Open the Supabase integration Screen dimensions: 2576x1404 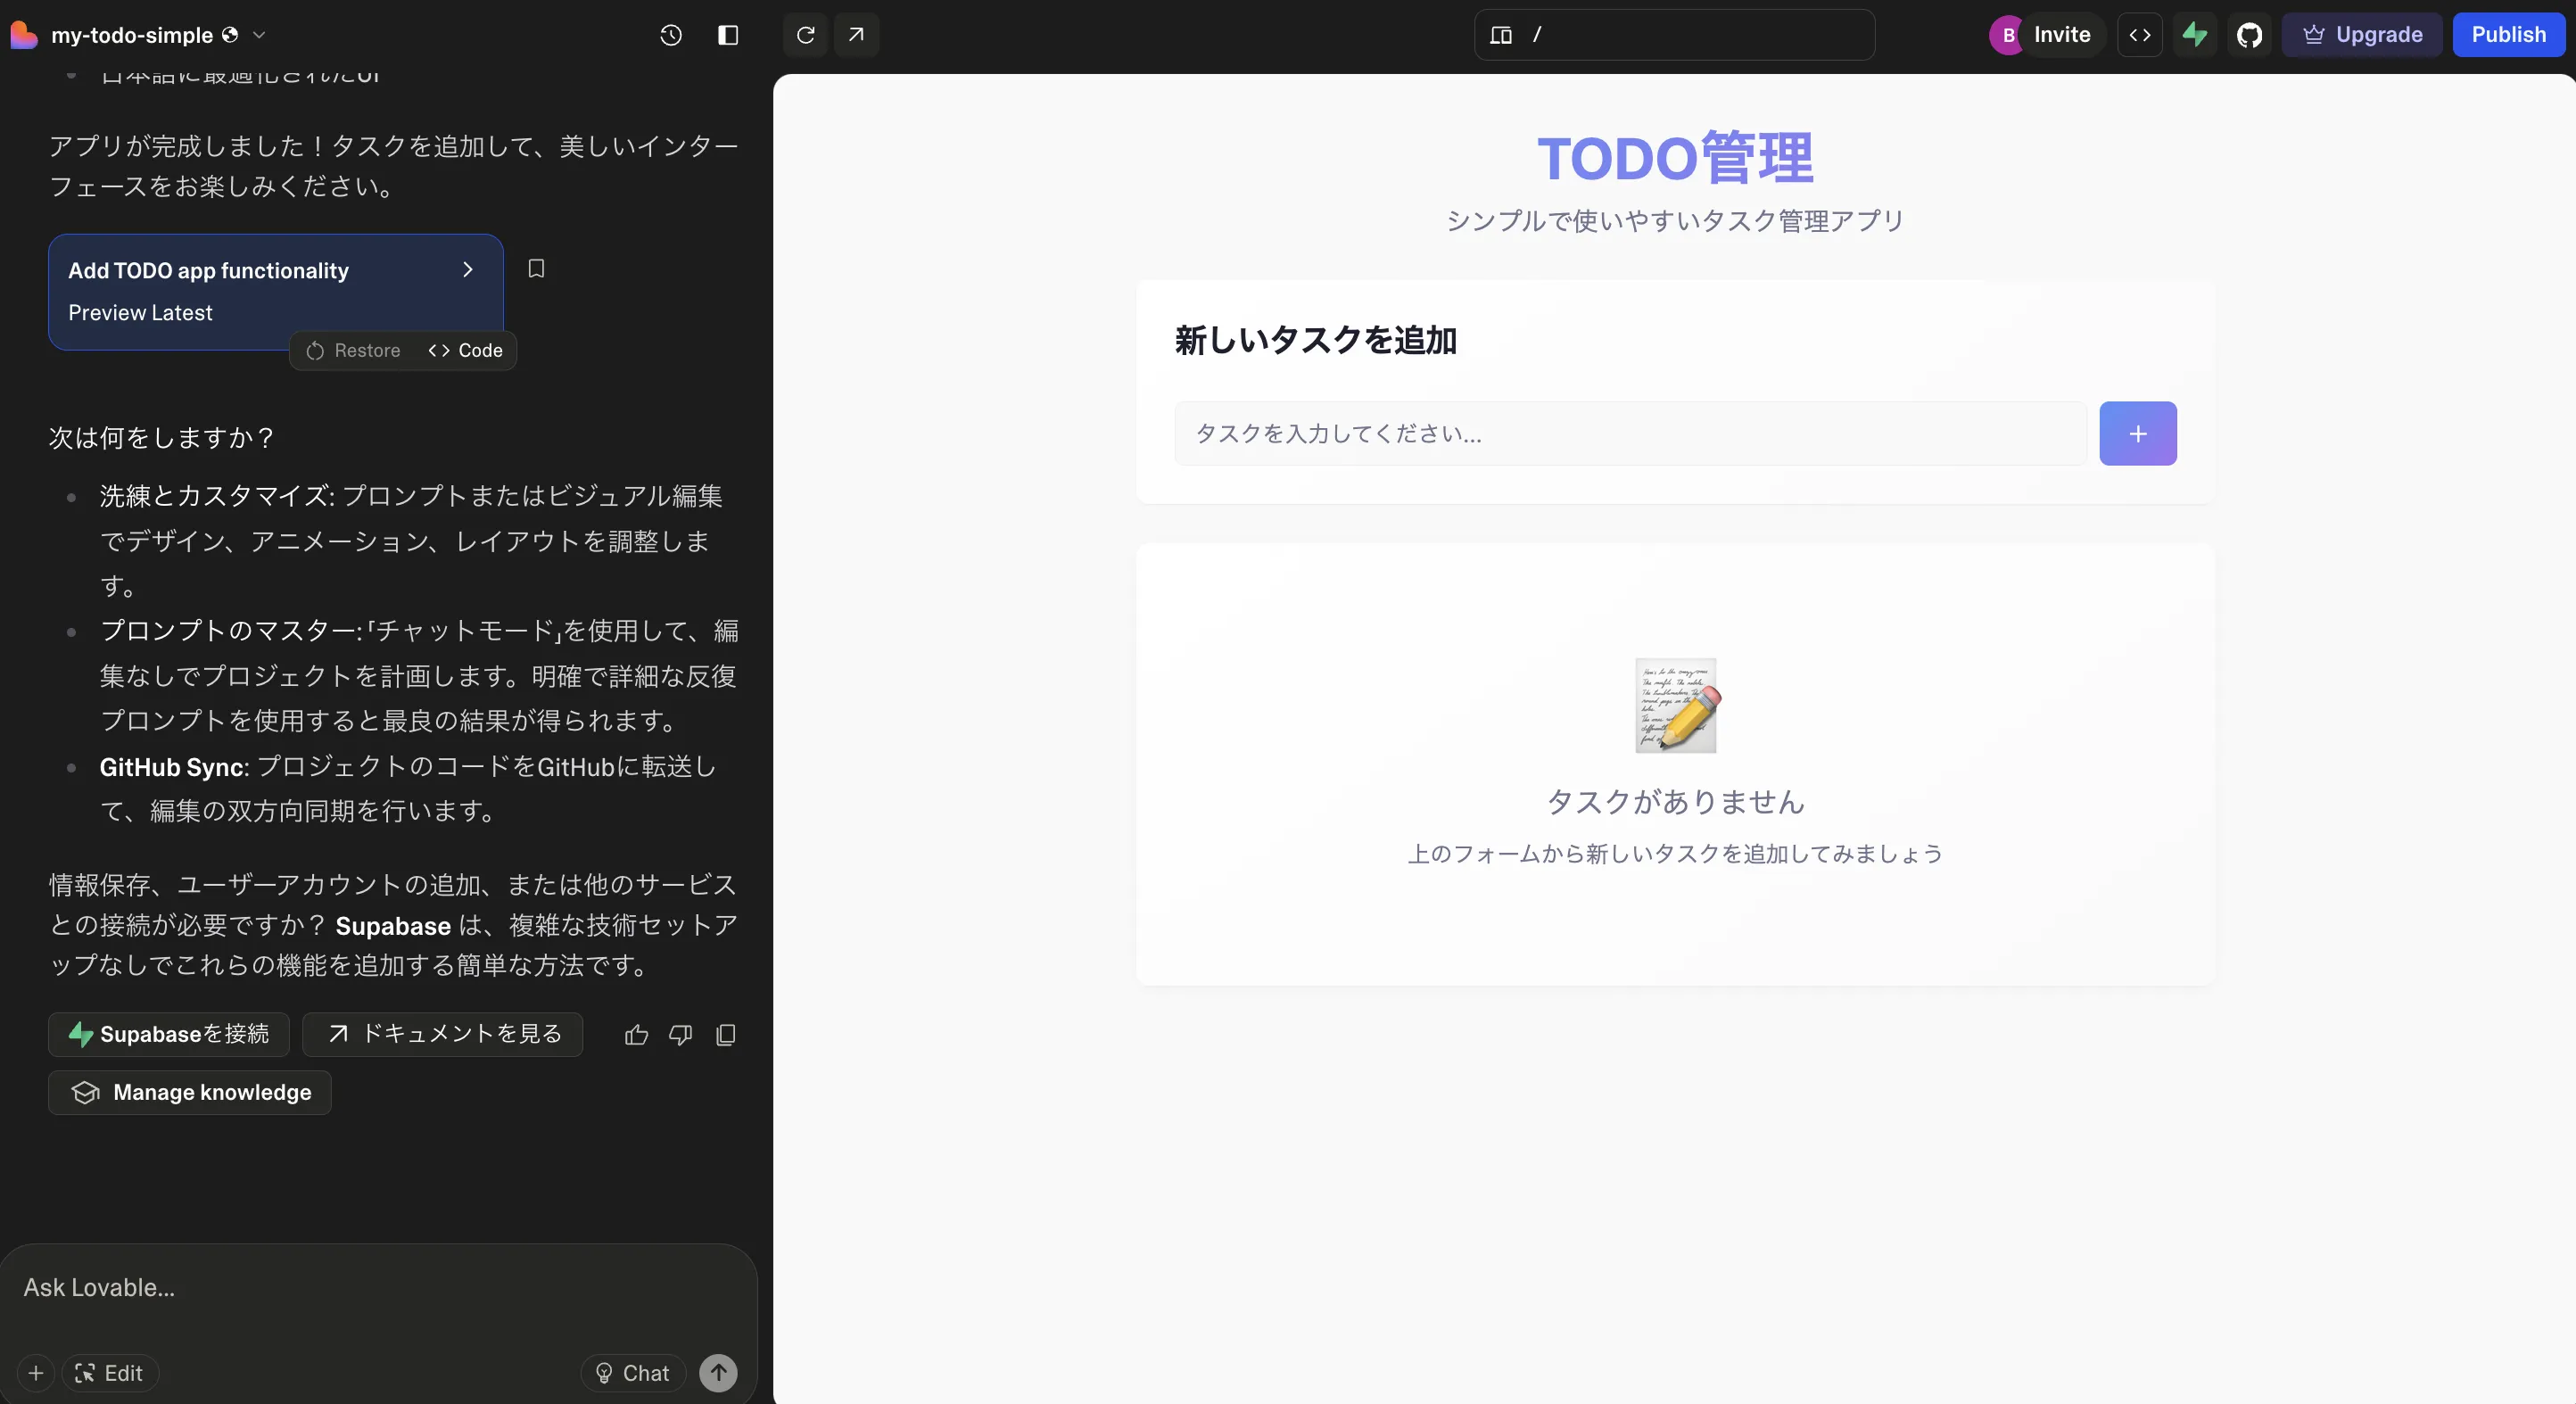[x=2196, y=35]
